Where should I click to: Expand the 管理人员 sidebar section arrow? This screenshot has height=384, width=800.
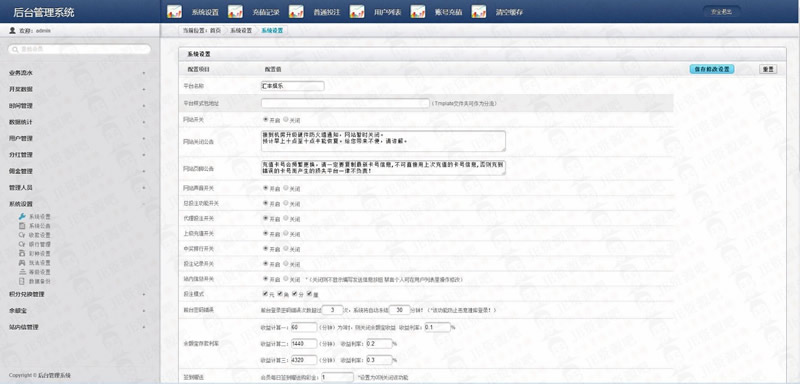click(143, 187)
